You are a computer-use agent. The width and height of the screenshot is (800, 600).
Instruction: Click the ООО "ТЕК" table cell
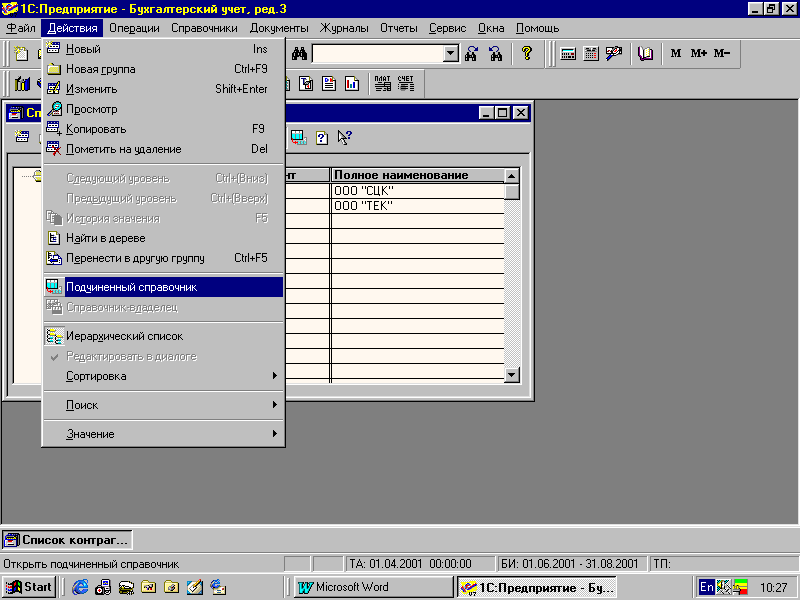click(417, 206)
